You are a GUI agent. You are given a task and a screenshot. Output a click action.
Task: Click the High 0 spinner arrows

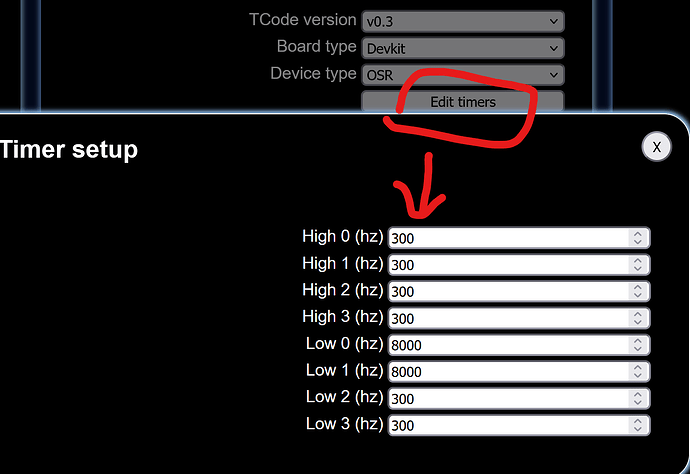pyautogui.click(x=637, y=238)
